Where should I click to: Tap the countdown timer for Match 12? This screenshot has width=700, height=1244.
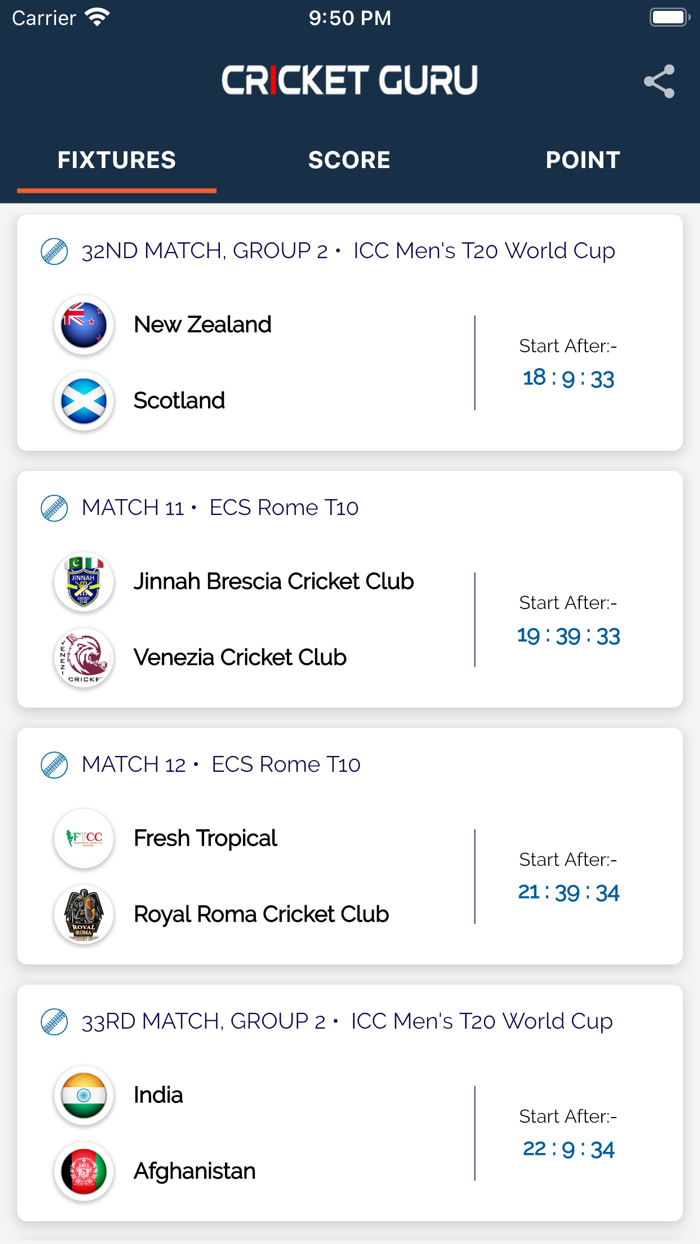(568, 890)
